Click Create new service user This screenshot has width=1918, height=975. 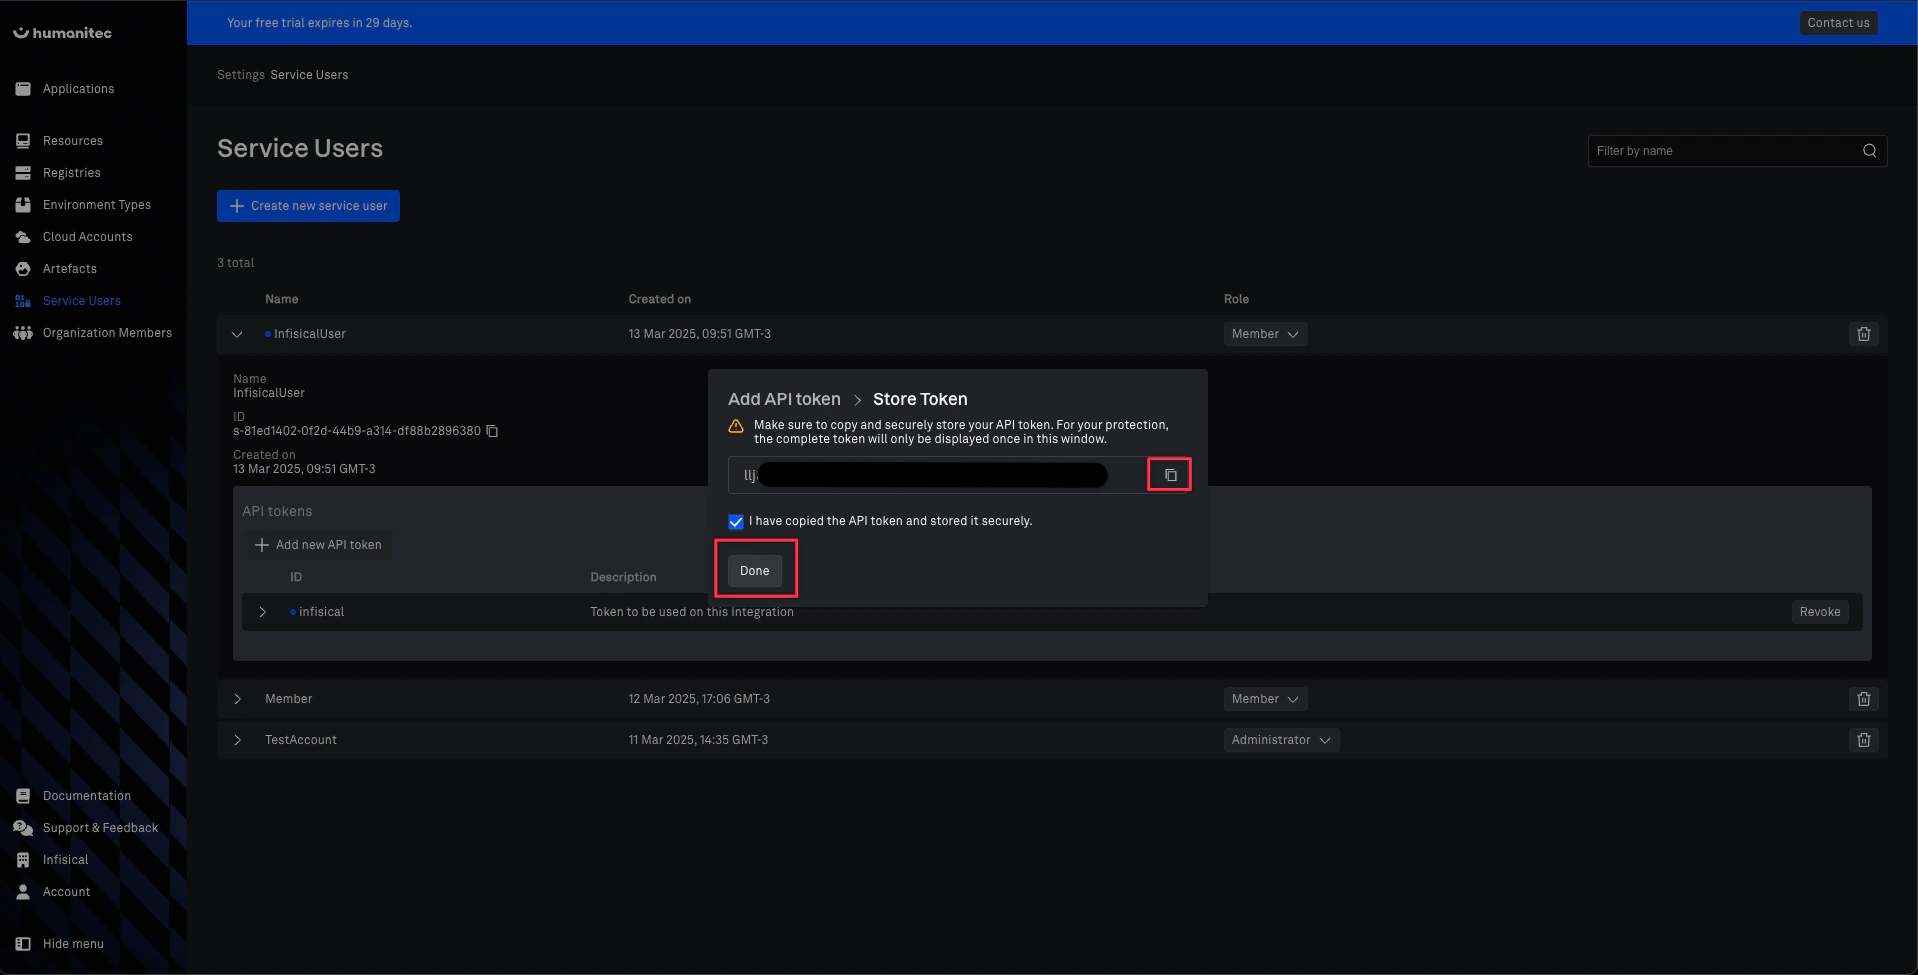click(308, 206)
